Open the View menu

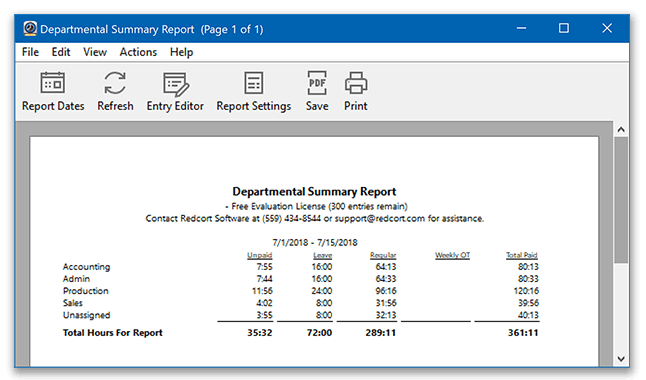pos(95,52)
